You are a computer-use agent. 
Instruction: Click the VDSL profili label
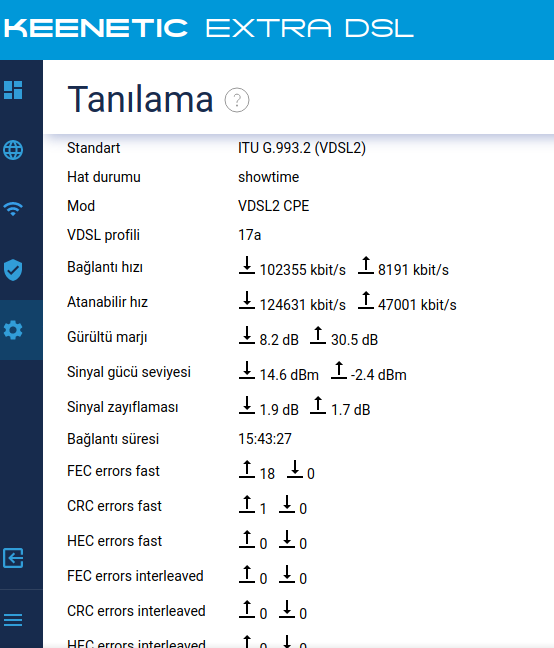tap(103, 235)
